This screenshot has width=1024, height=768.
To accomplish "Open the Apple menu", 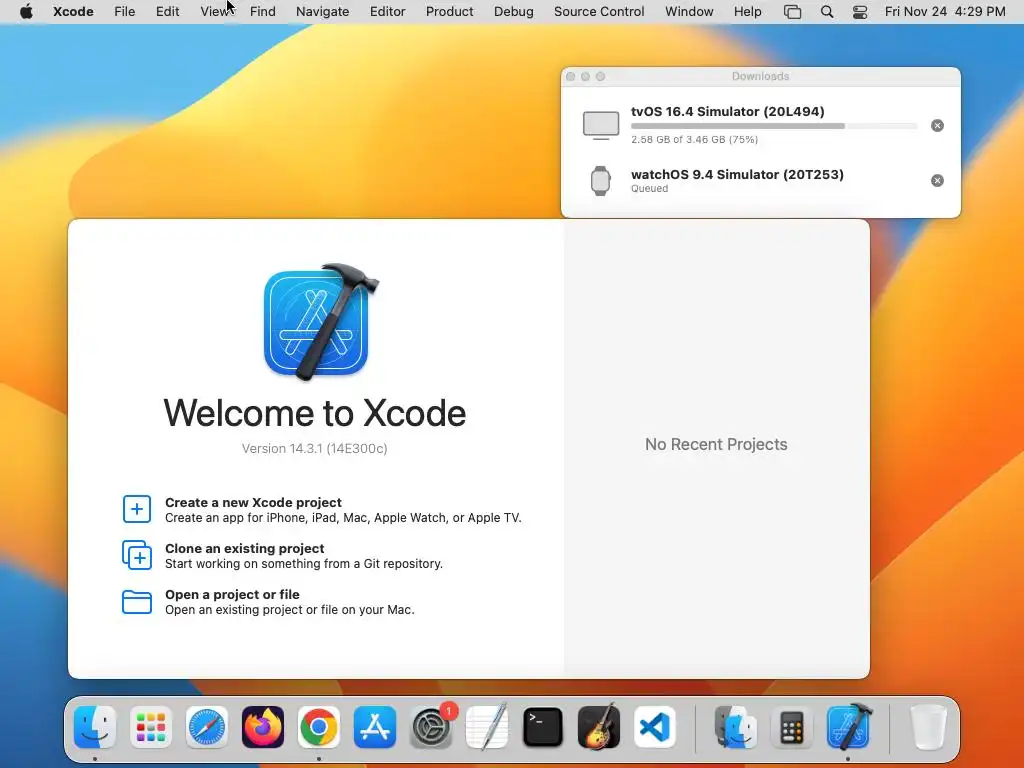I will [x=26, y=11].
